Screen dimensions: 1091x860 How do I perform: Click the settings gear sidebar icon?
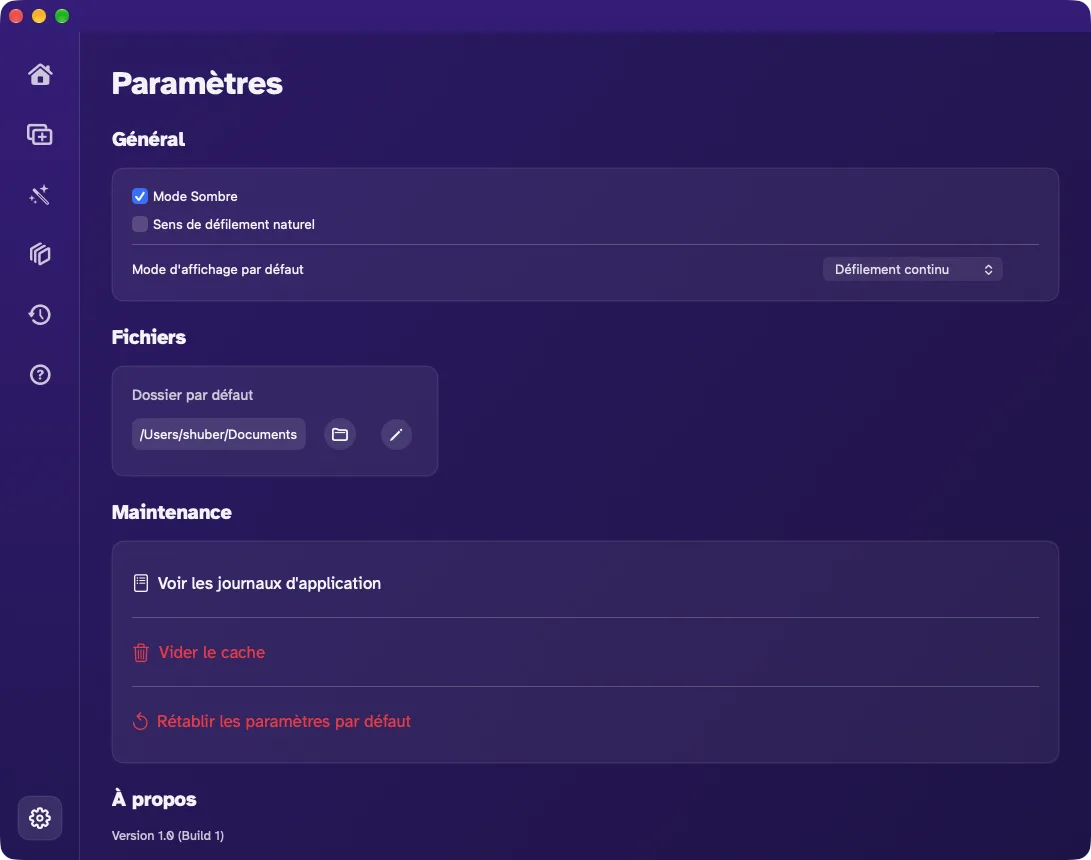click(40, 818)
